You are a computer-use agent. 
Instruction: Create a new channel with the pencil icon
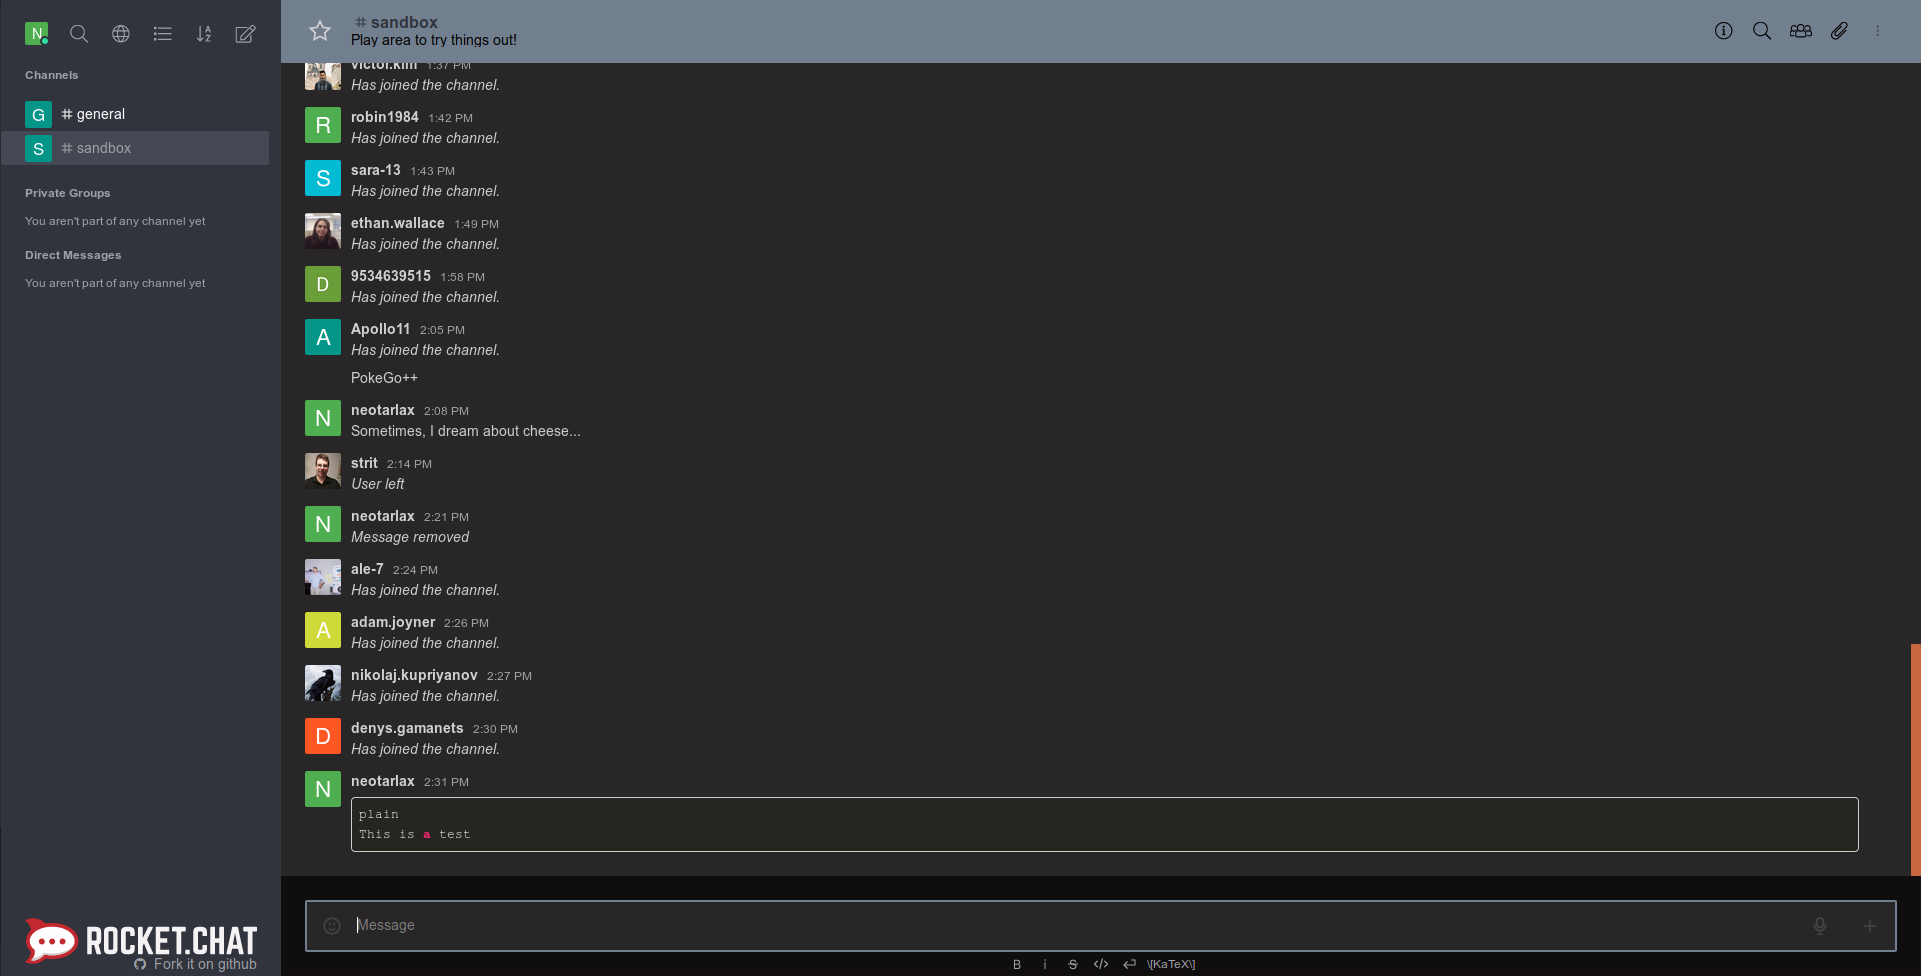click(x=244, y=33)
